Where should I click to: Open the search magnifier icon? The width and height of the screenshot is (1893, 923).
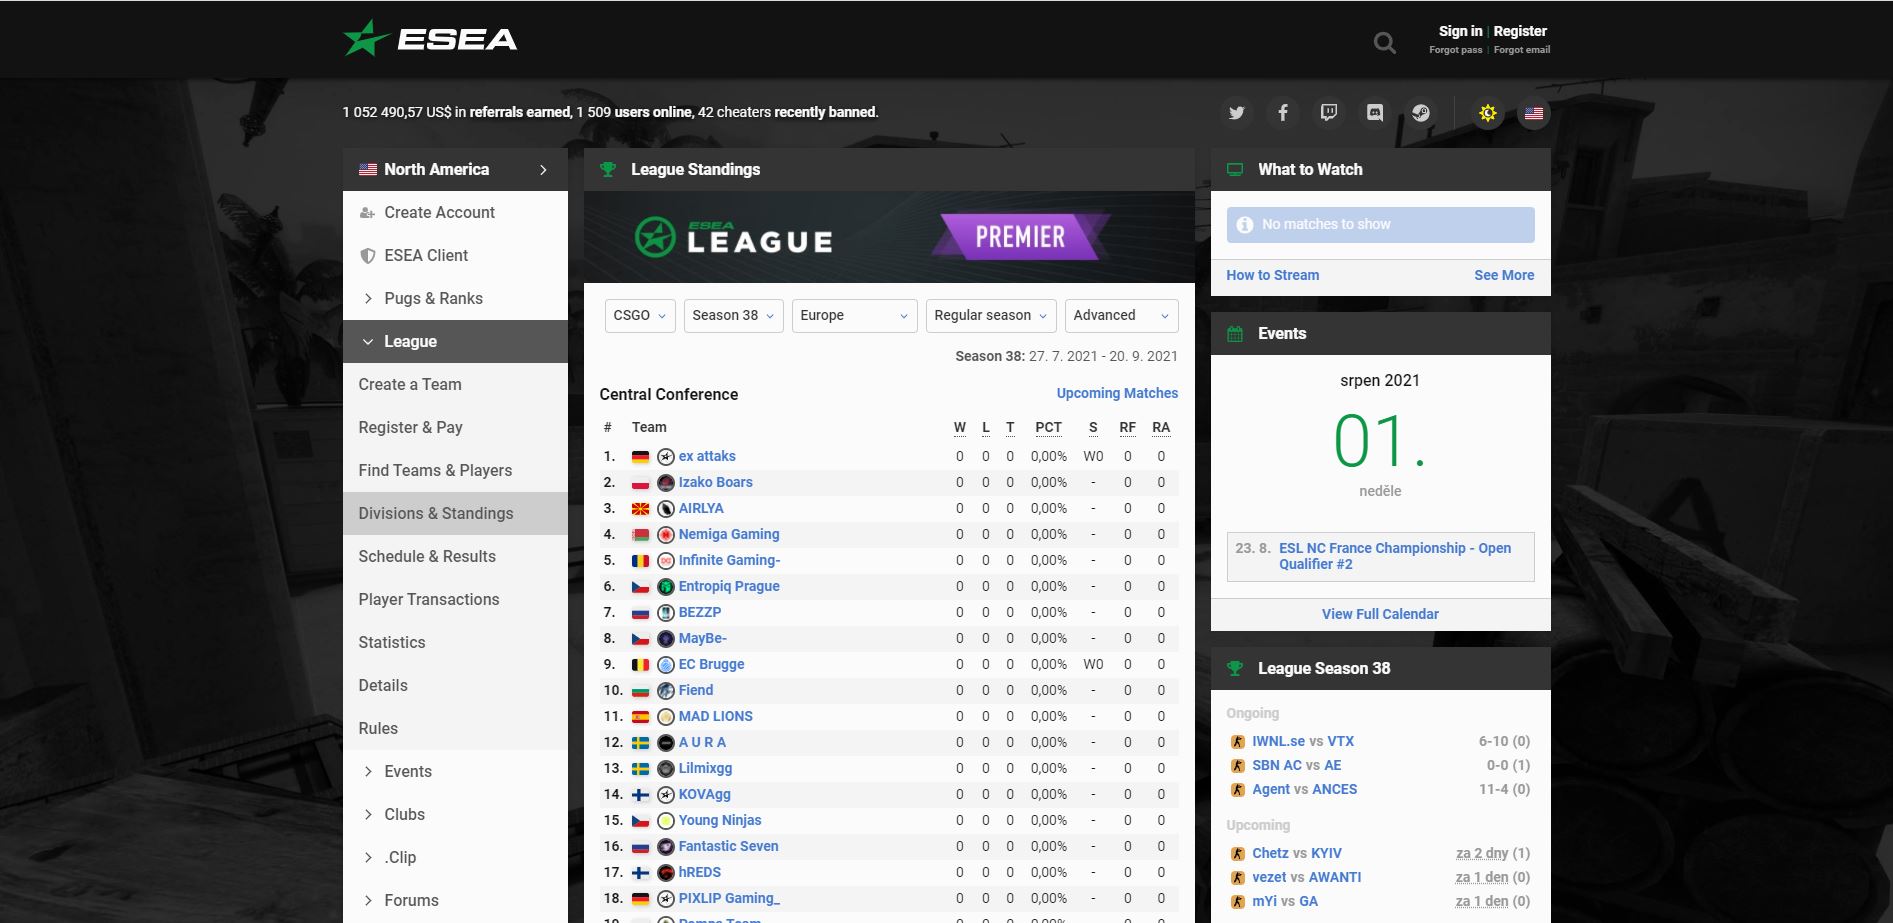click(1384, 42)
